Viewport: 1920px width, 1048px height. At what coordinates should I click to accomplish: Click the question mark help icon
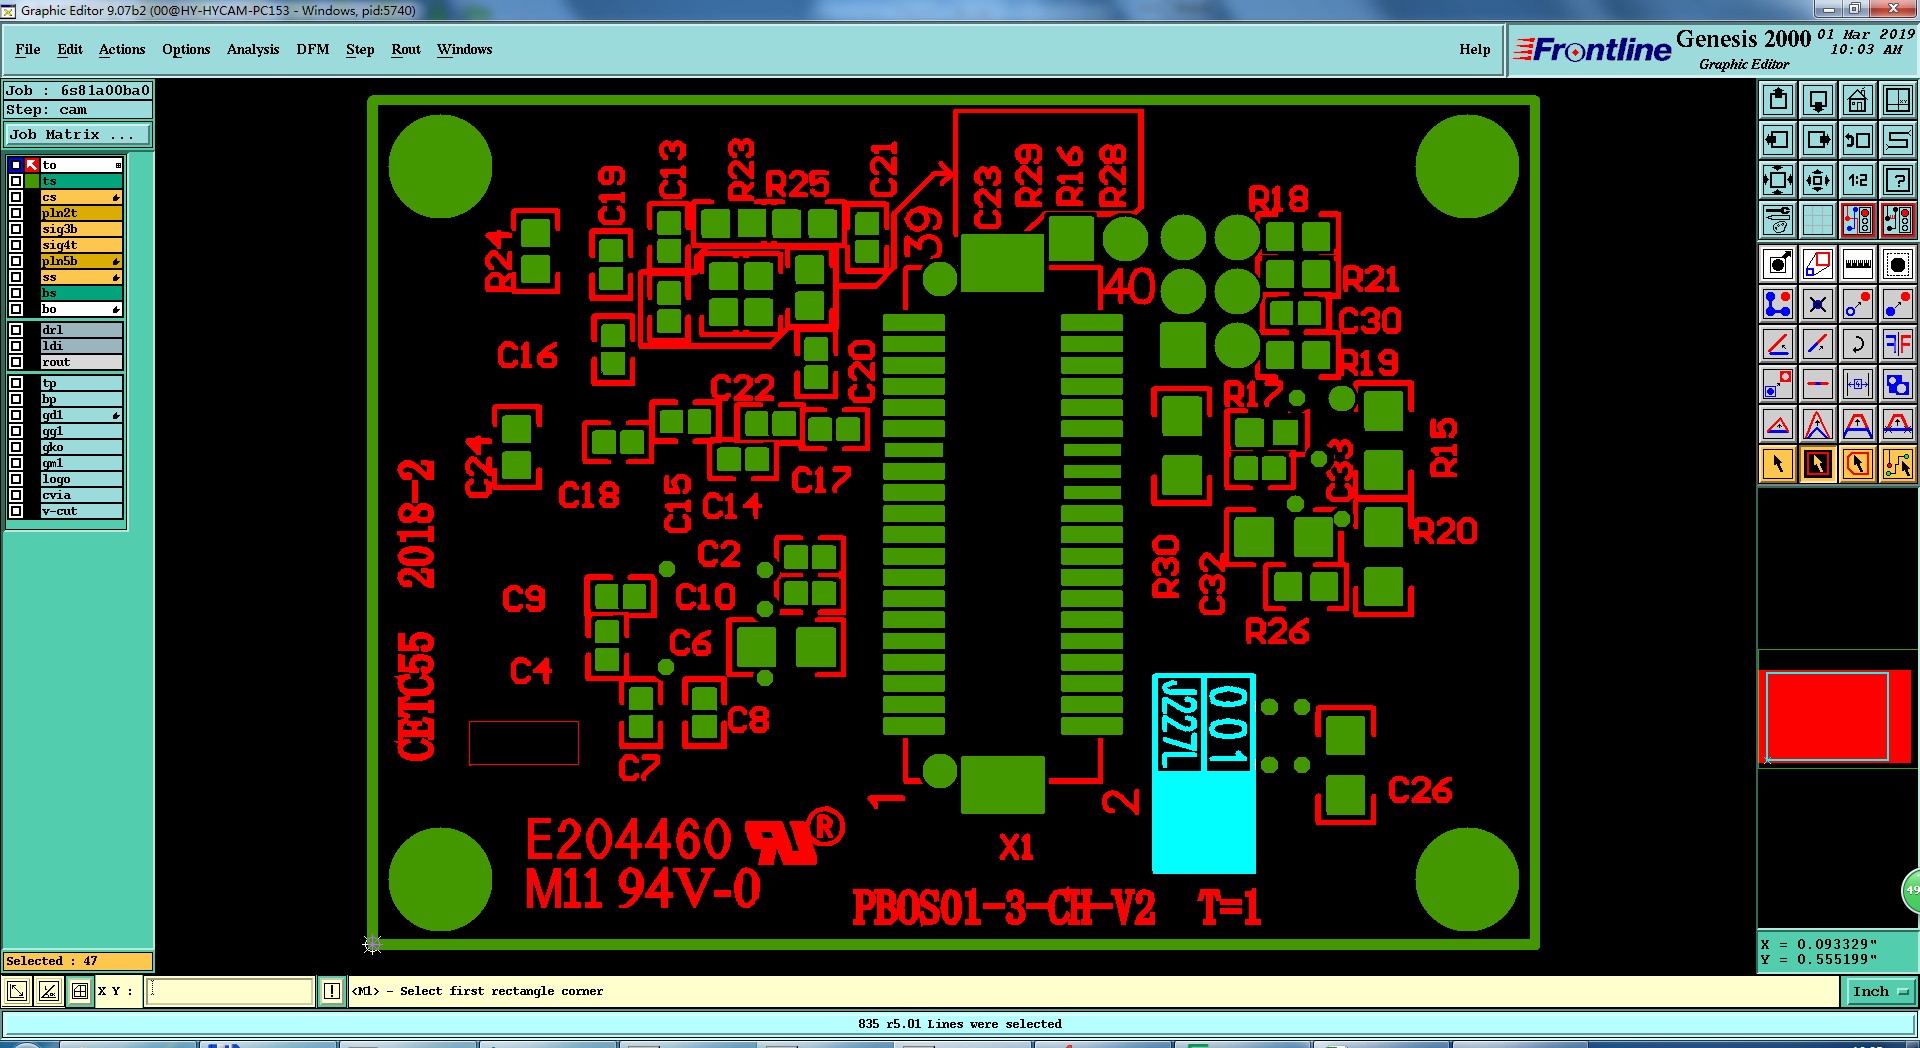[1897, 180]
